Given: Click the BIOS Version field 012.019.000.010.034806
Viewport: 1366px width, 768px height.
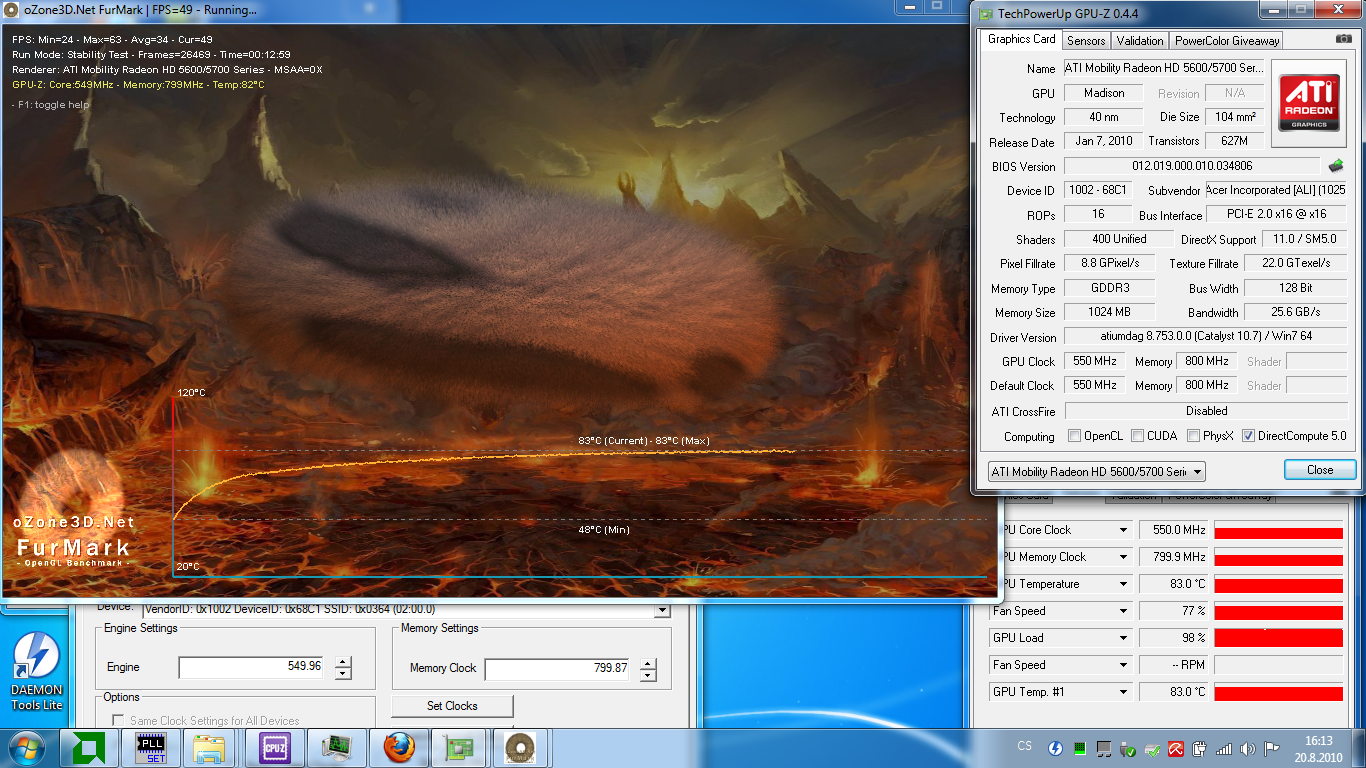Looking at the screenshot, I should tap(1192, 166).
